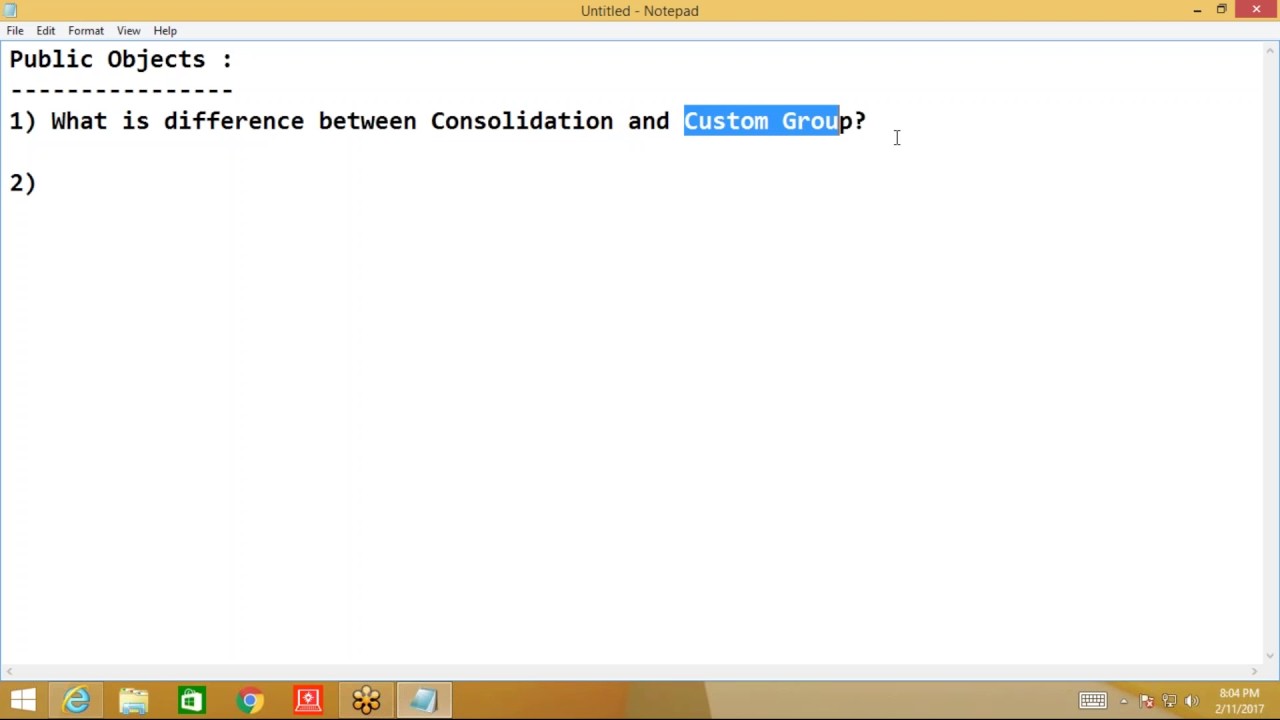Open network status tray icon
This screenshot has width=1280, height=720.
click(x=1169, y=701)
